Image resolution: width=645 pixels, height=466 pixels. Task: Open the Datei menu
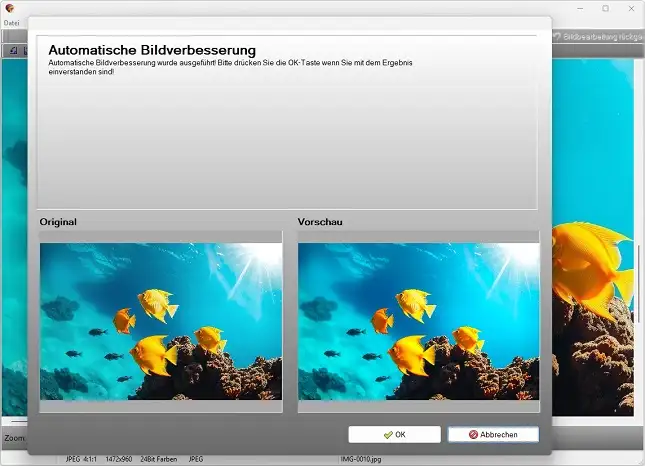pos(12,22)
